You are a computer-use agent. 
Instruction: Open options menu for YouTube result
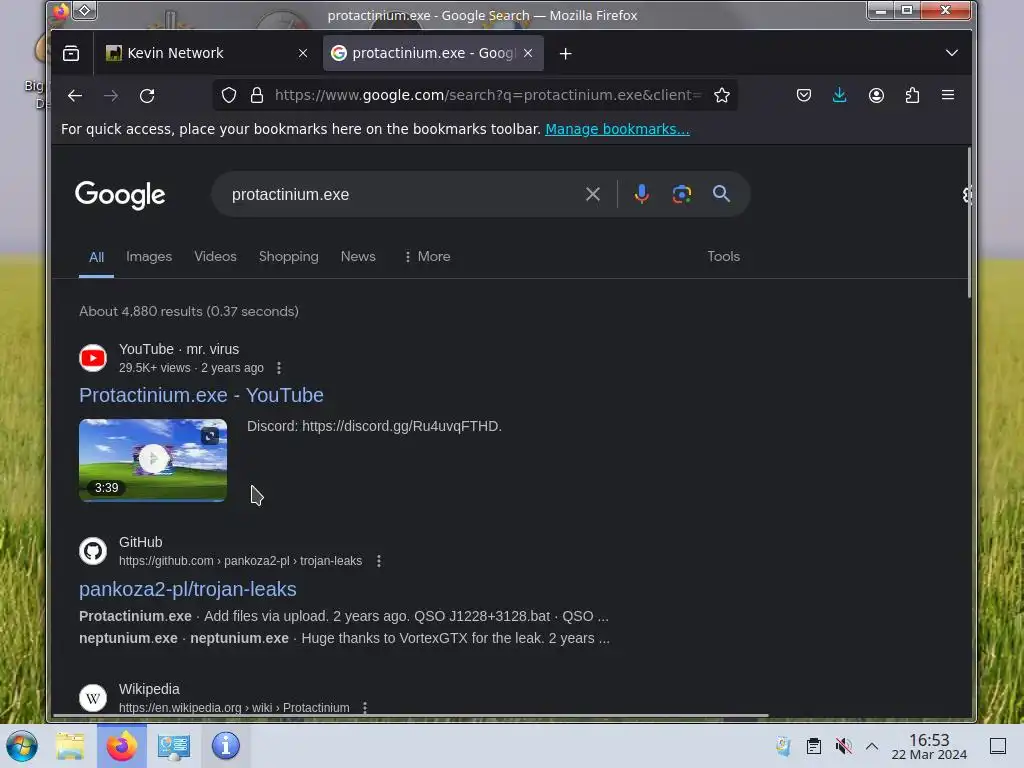click(x=279, y=368)
